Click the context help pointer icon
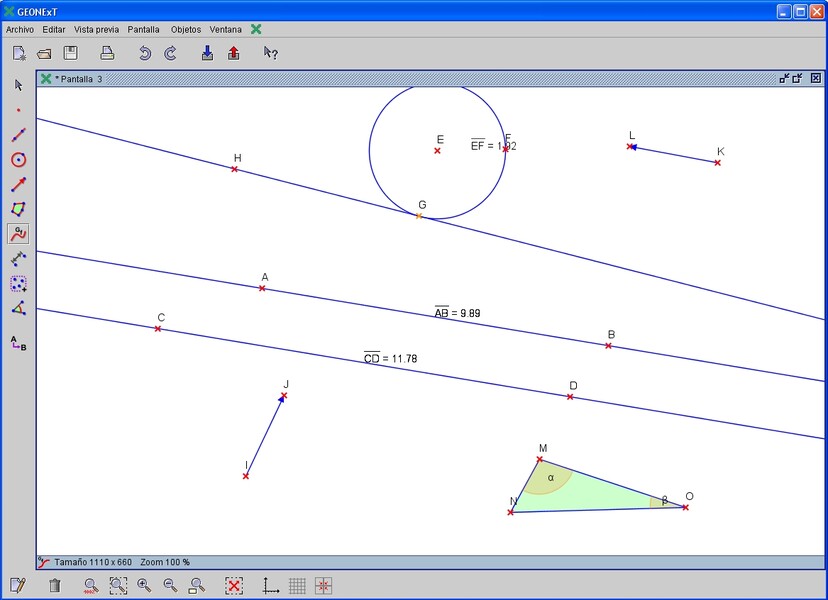Image resolution: width=828 pixels, height=600 pixels. point(270,53)
